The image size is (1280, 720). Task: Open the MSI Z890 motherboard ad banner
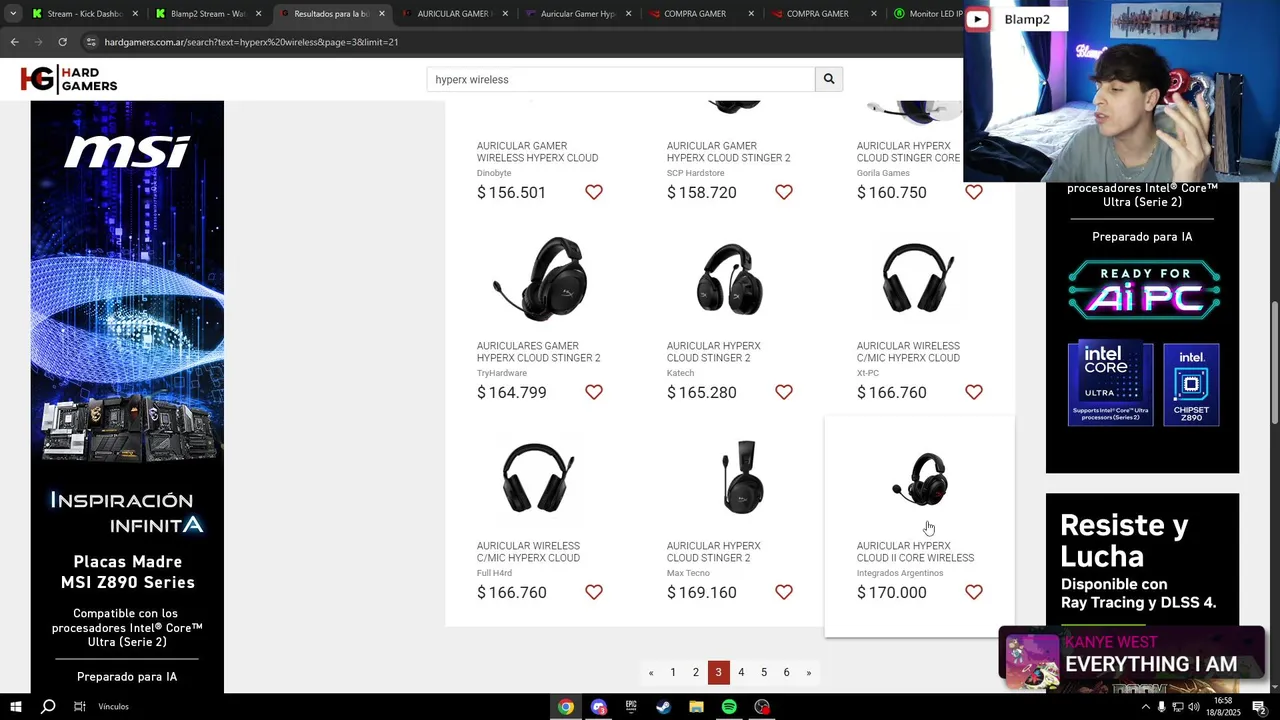127,397
